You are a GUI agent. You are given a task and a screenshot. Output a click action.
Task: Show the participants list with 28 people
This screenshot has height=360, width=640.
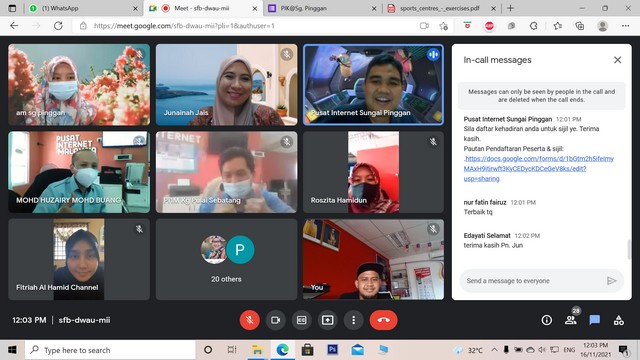pyautogui.click(x=571, y=320)
